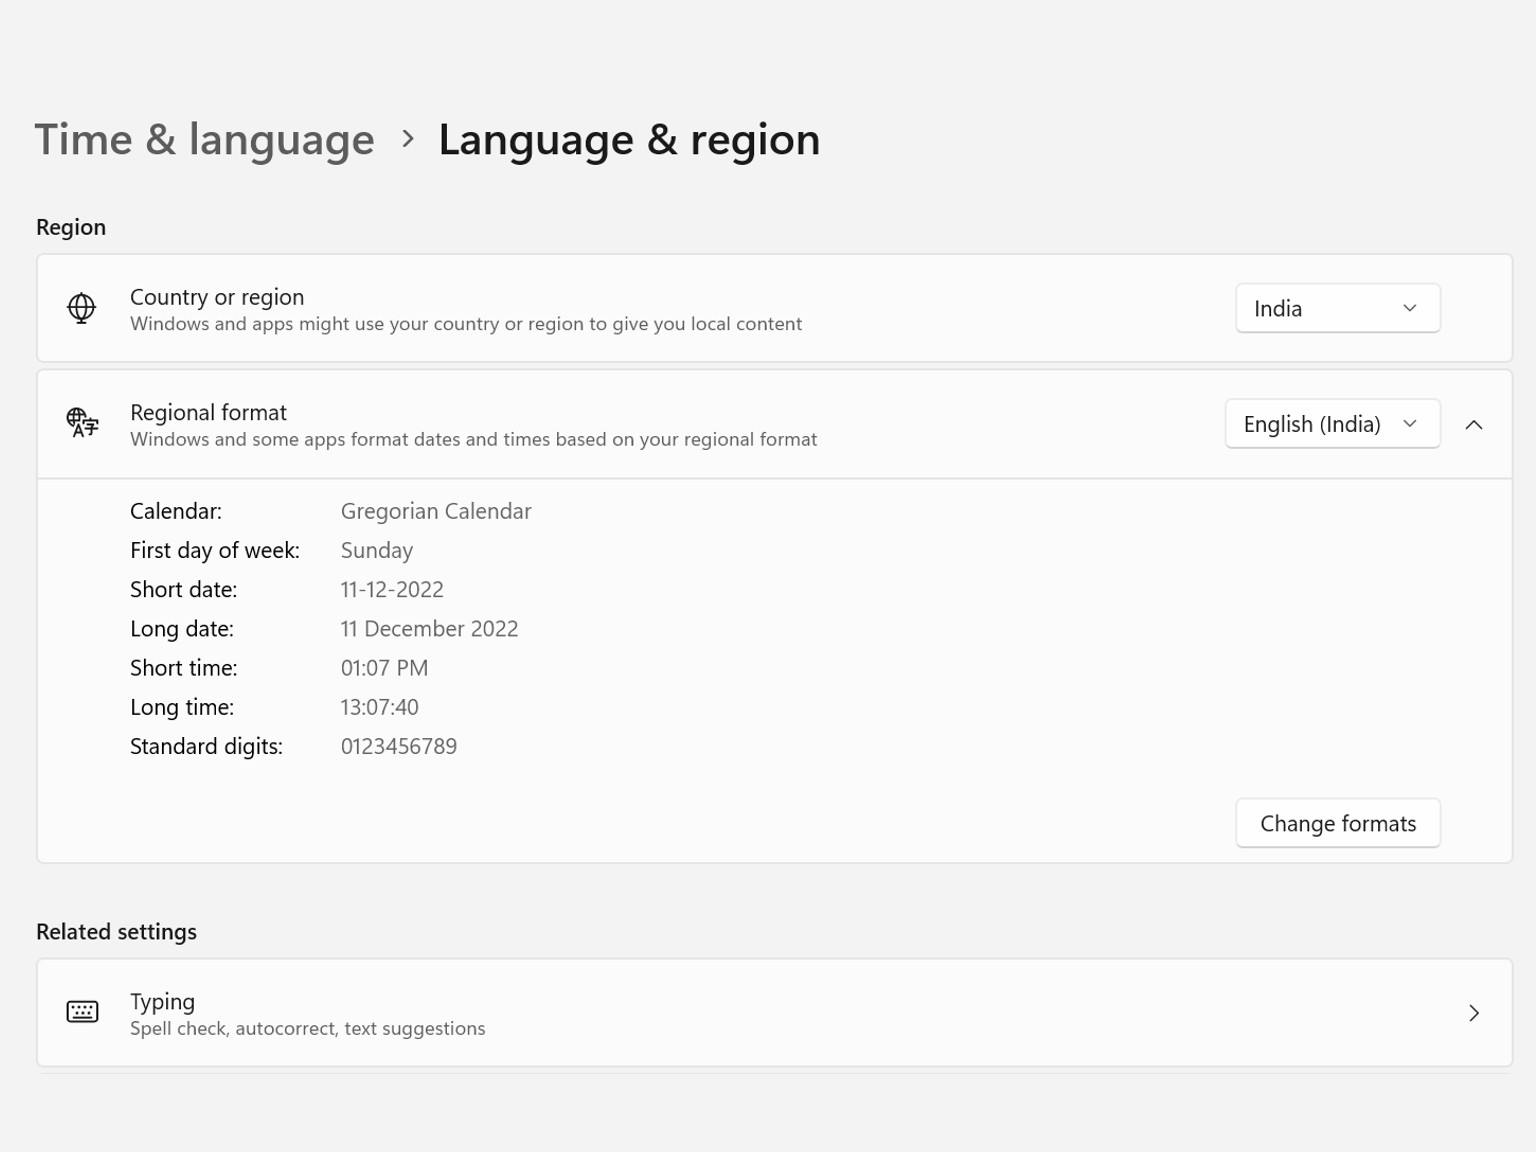Click the First day of week Sunday value
This screenshot has height=1152, width=1536.
(x=376, y=550)
